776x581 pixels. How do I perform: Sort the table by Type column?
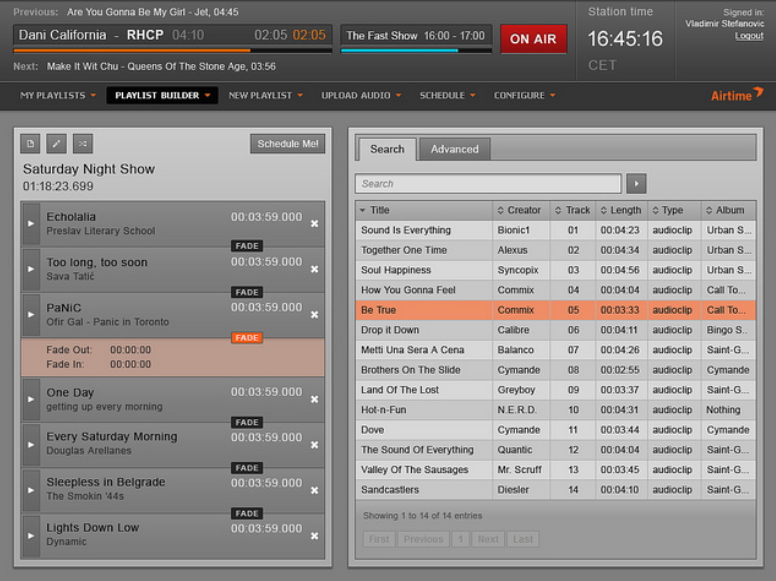point(674,210)
